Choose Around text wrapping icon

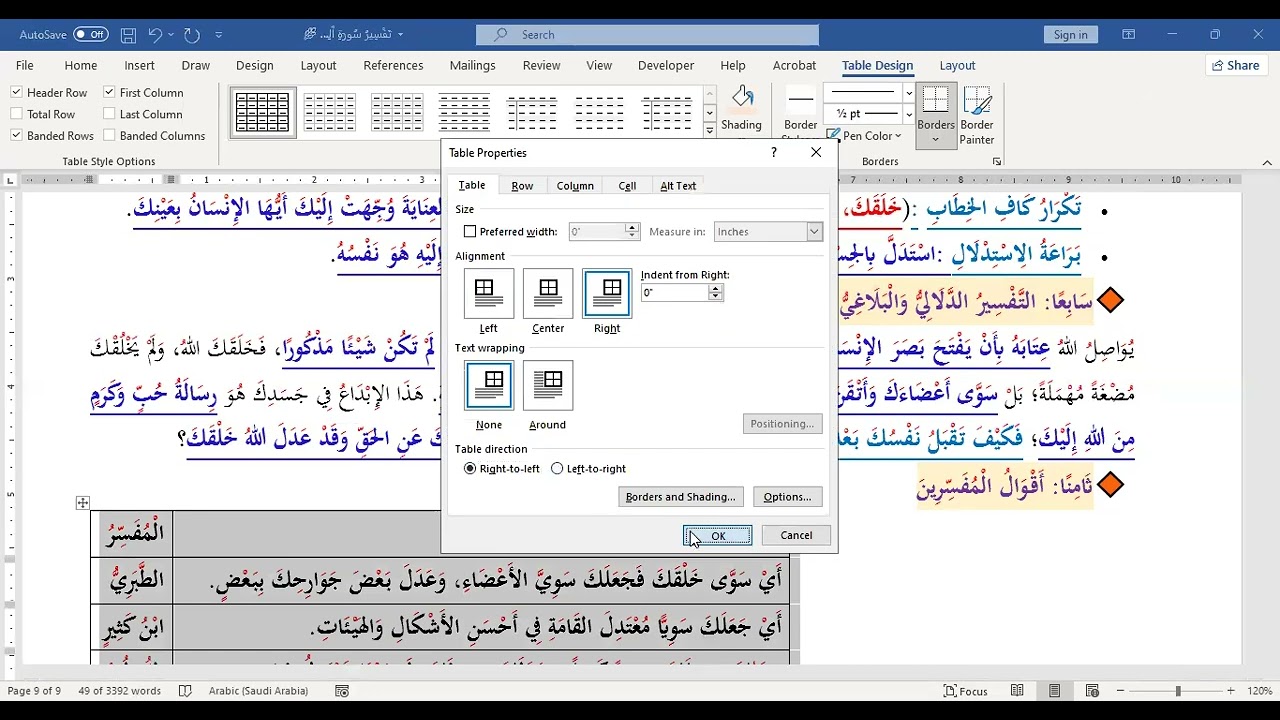pyautogui.click(x=548, y=385)
